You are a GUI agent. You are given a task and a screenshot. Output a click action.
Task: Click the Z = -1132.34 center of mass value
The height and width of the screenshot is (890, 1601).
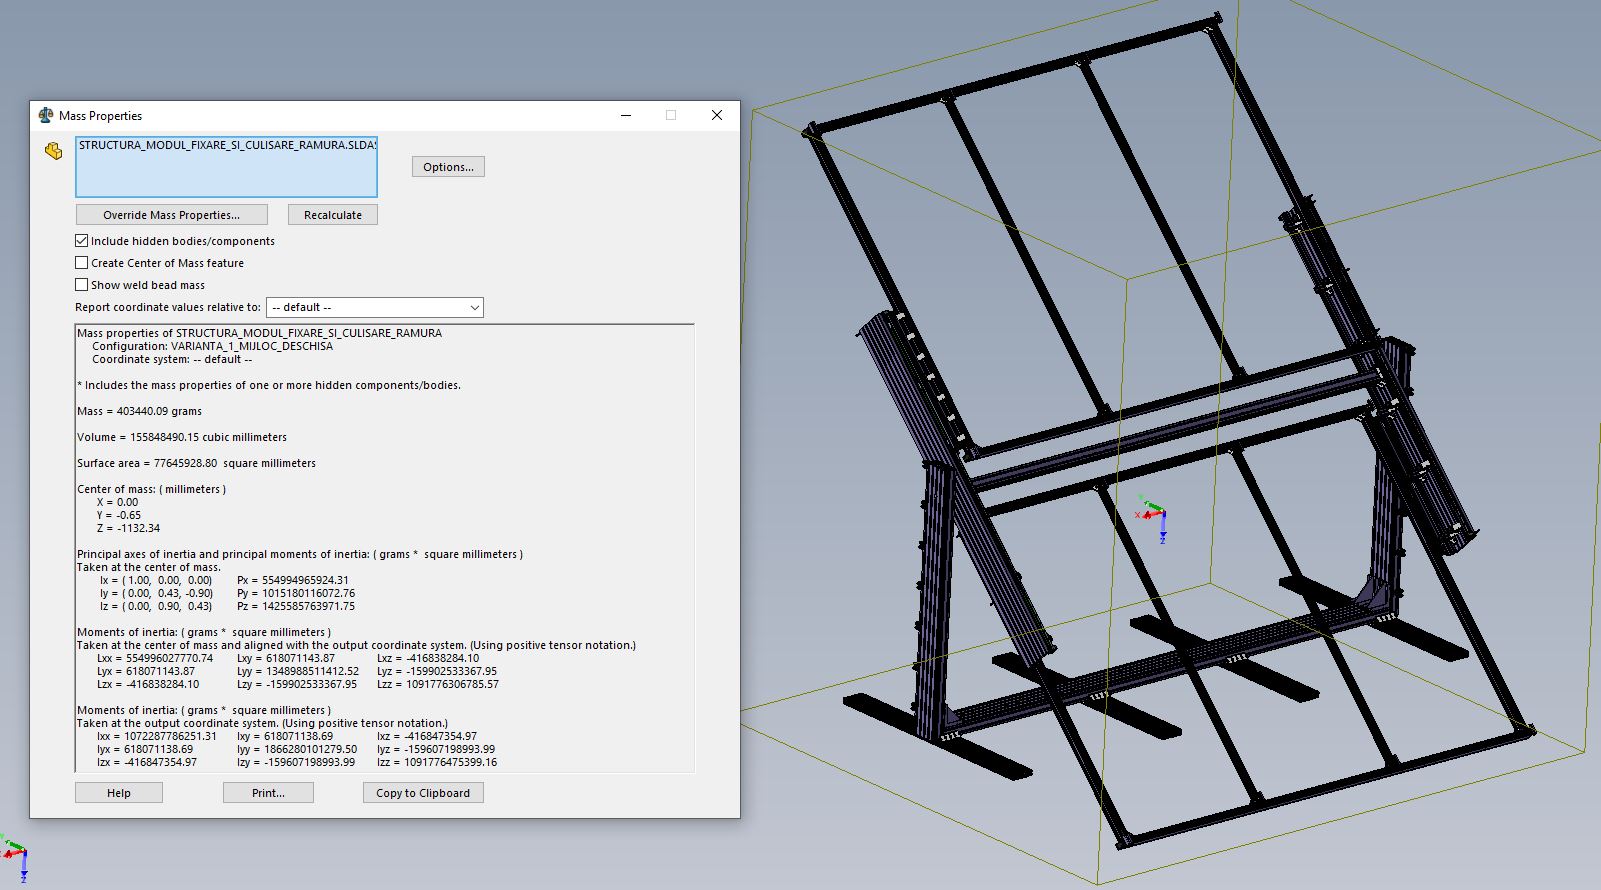coord(128,528)
